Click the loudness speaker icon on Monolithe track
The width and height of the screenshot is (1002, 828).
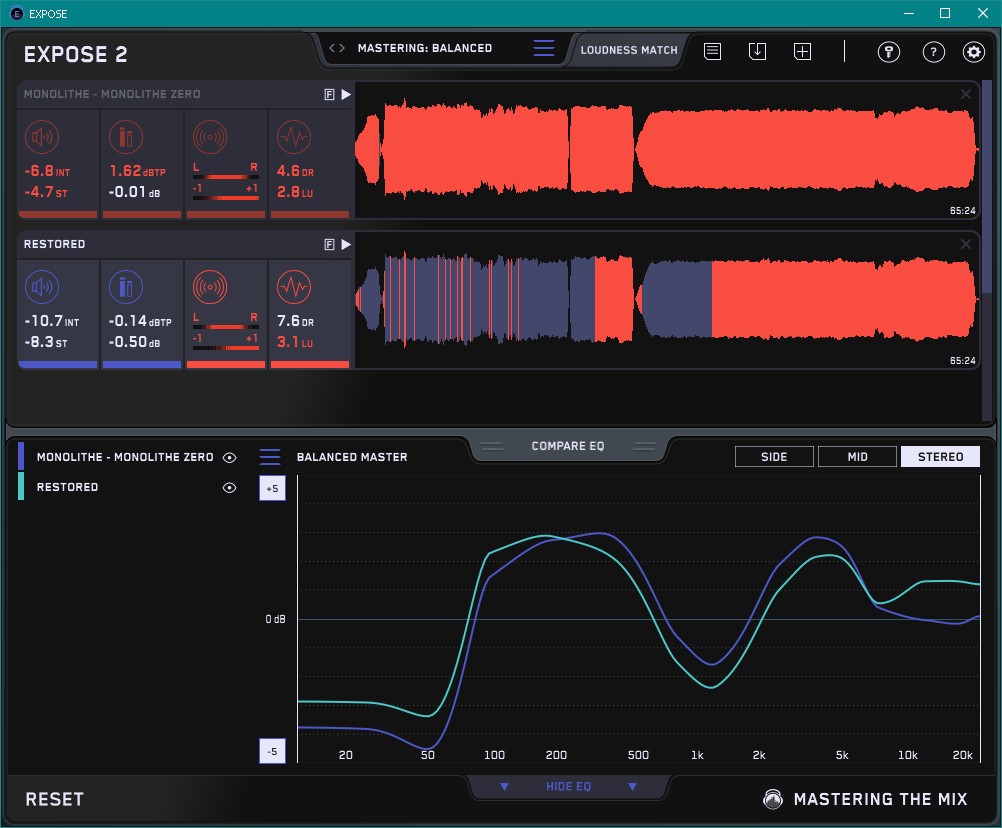[x=41, y=137]
